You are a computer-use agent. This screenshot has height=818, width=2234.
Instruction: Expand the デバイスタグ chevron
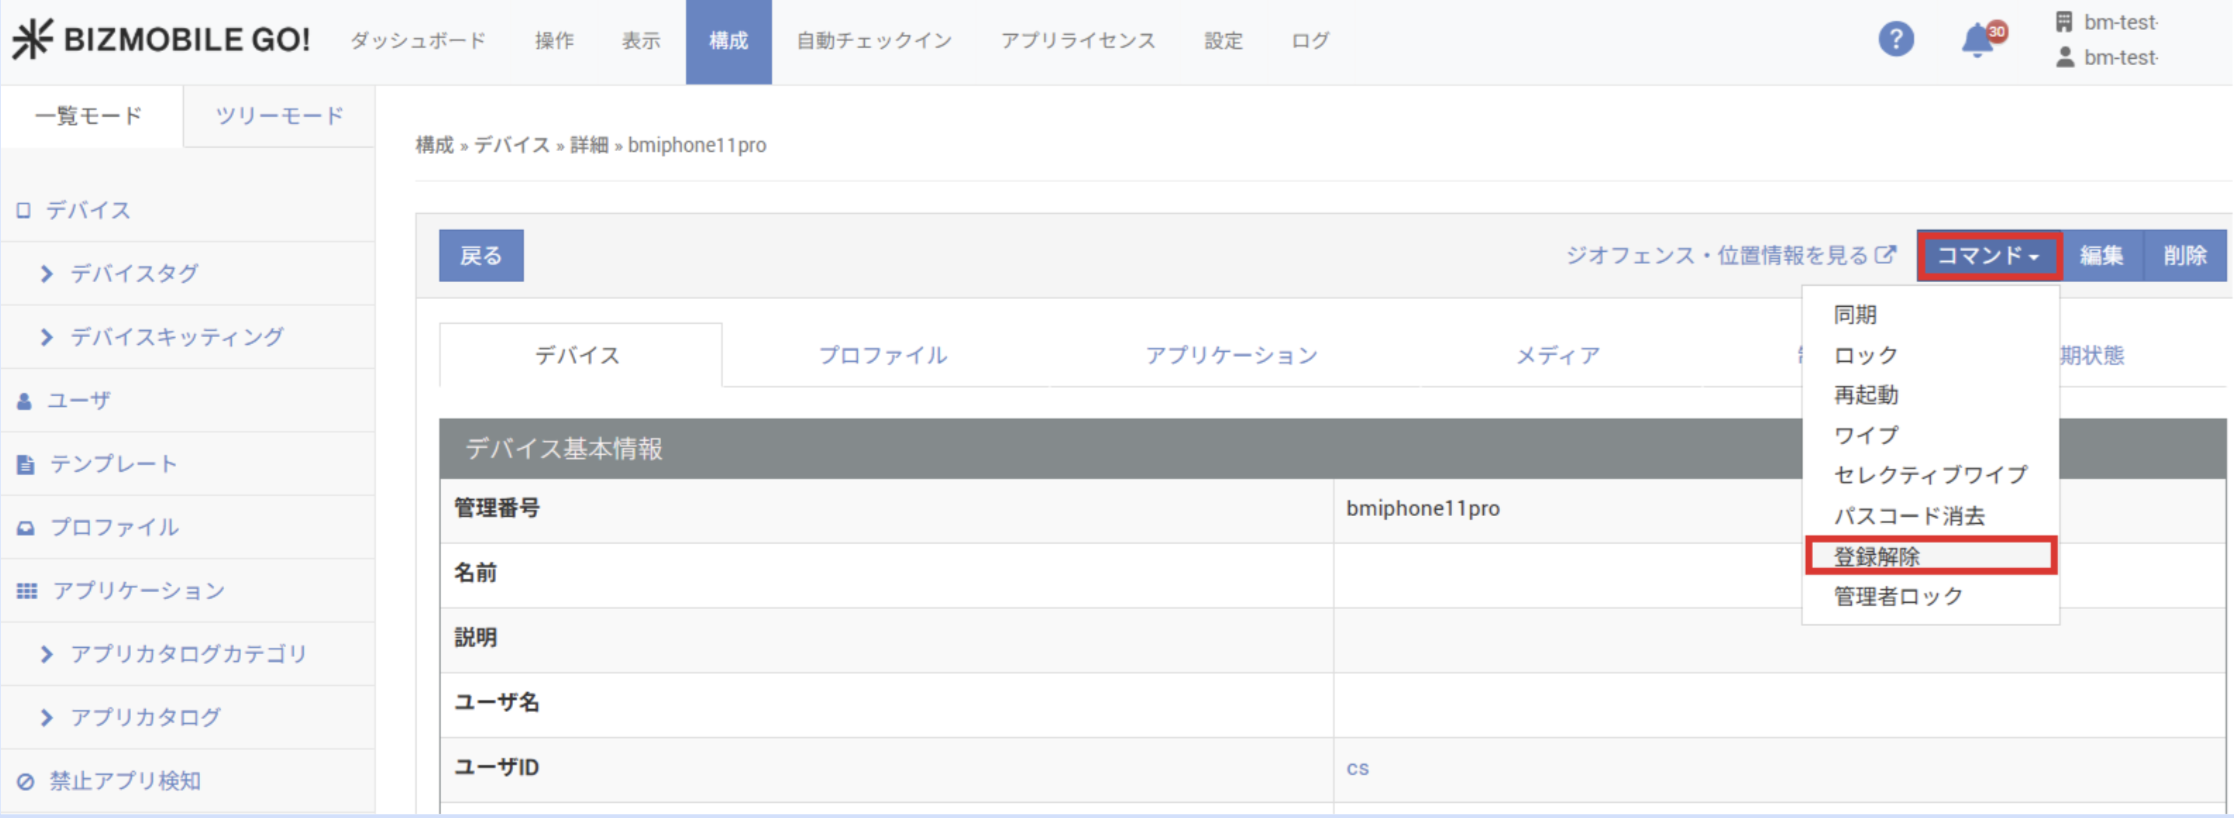pos(46,274)
